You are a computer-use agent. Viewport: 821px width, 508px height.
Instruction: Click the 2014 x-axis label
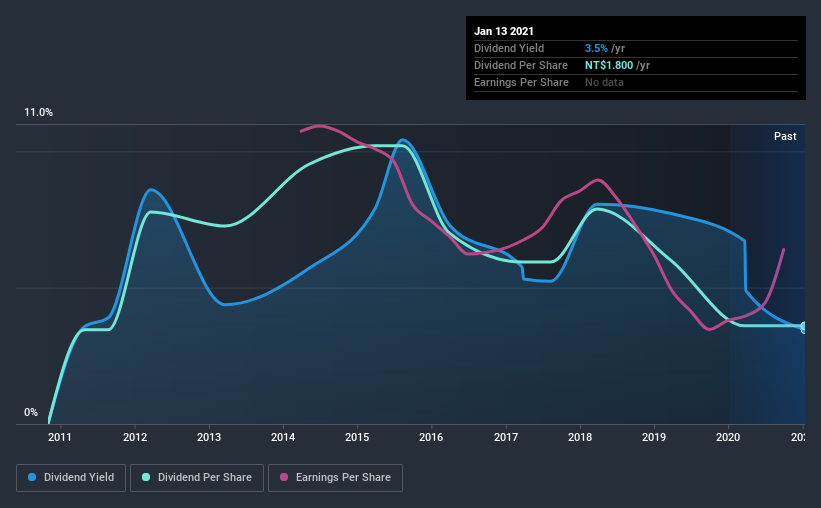[283, 437]
